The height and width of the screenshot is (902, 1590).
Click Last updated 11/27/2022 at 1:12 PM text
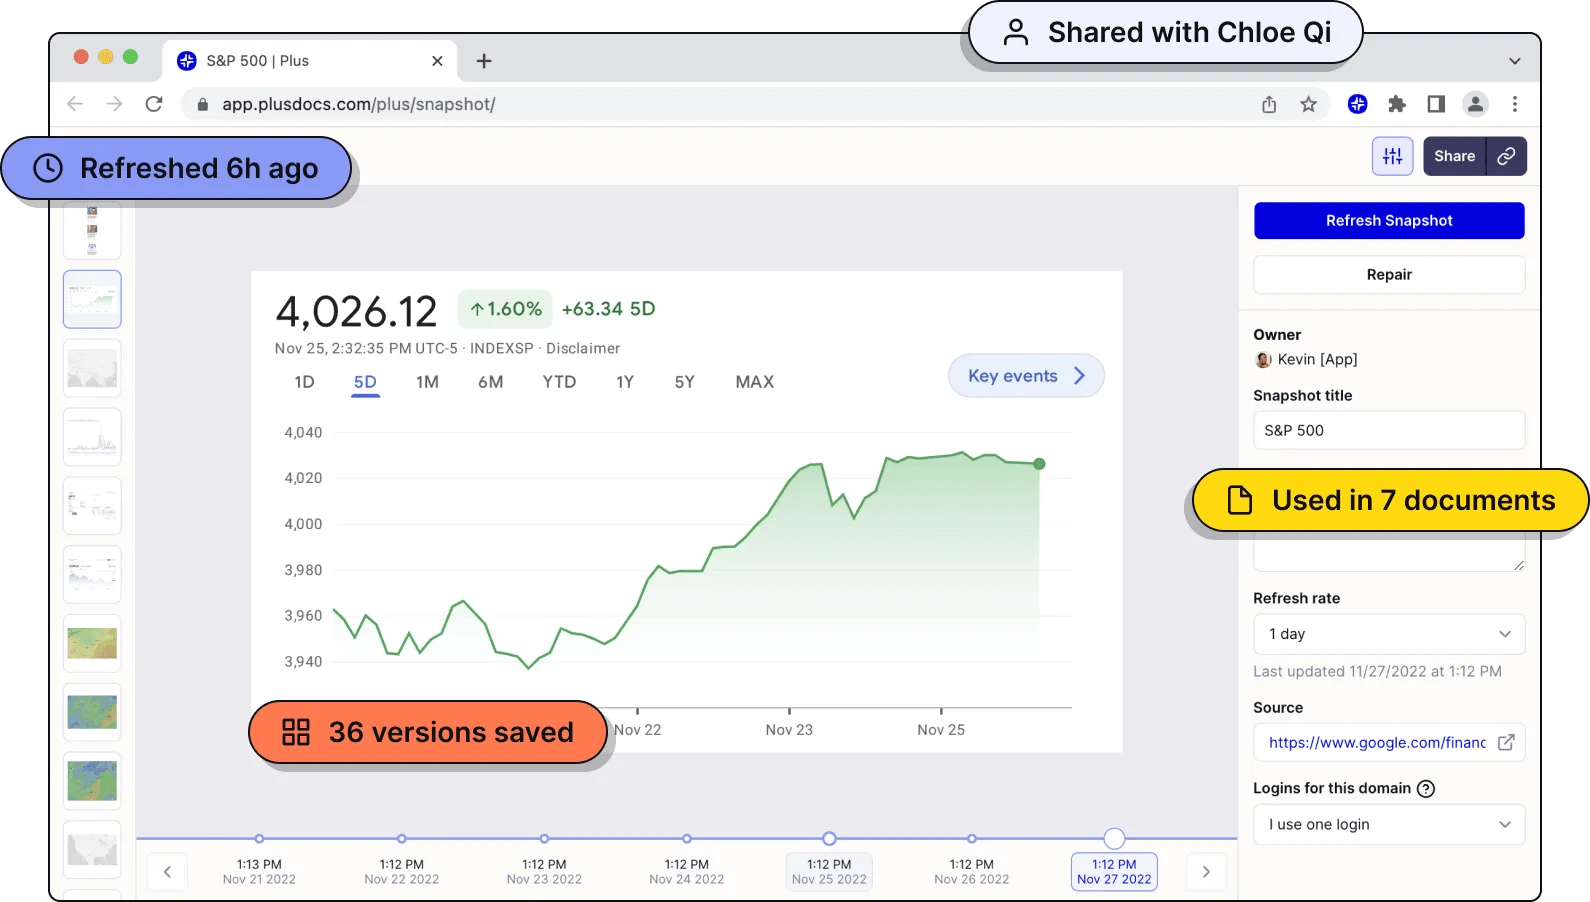click(1377, 672)
